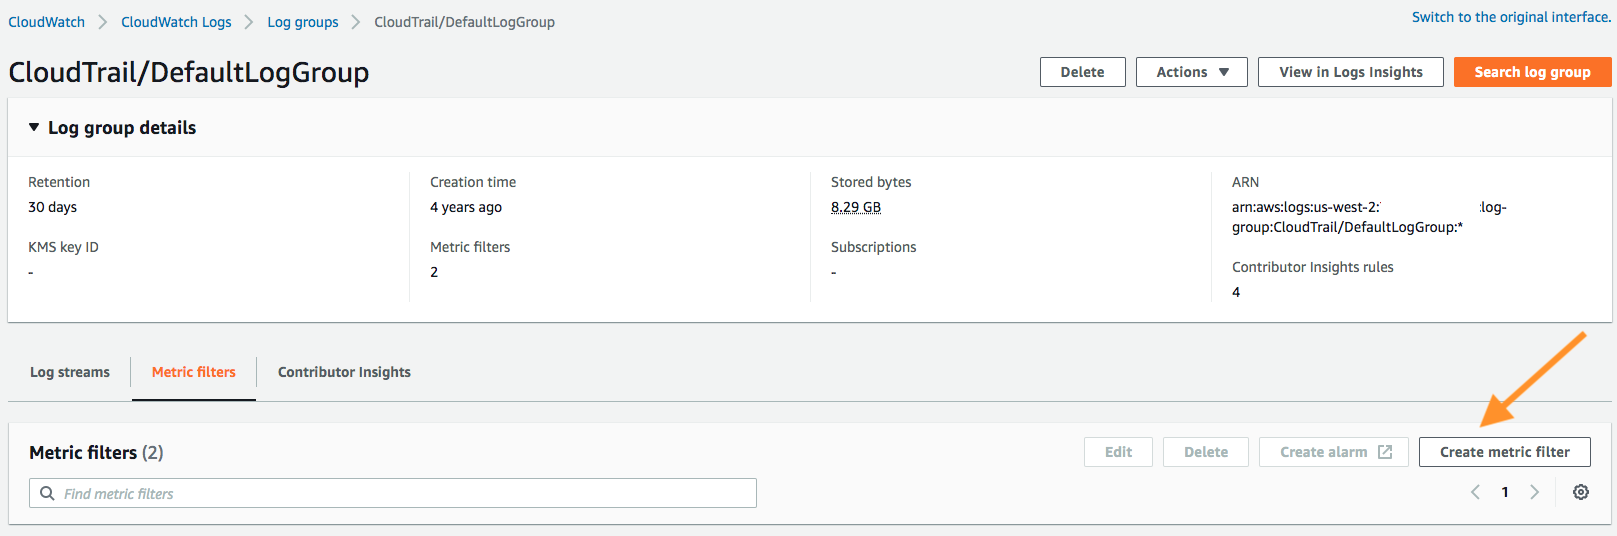The height and width of the screenshot is (536, 1617).
Task: Click the 8.29 GB stored bytes value
Action: coord(856,207)
